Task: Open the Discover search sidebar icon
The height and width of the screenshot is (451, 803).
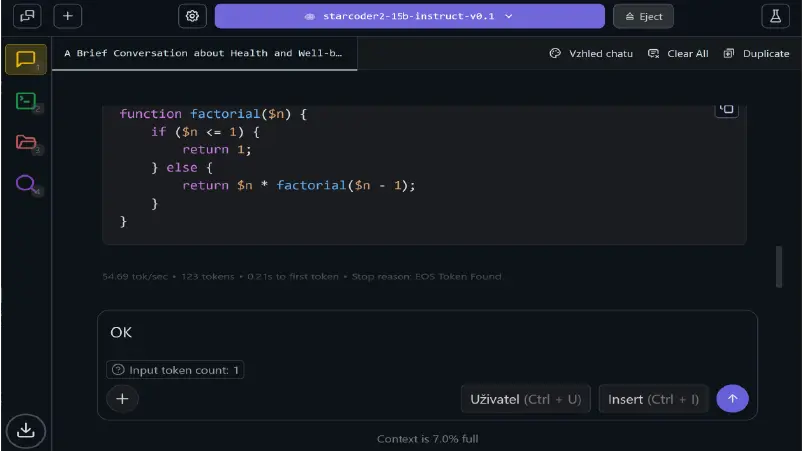Action: pos(26,183)
